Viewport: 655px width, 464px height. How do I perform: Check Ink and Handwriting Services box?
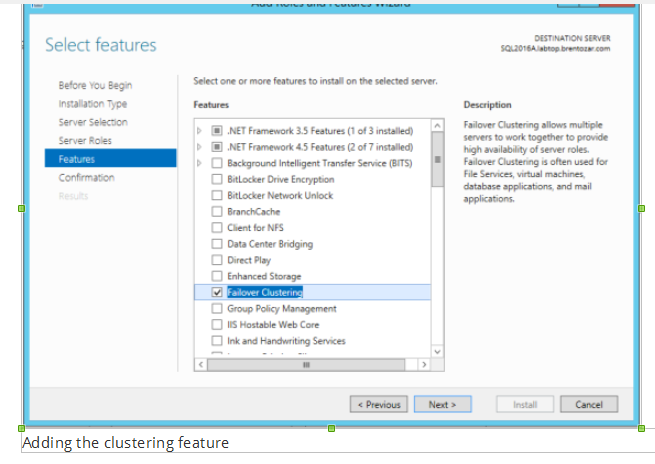217,341
